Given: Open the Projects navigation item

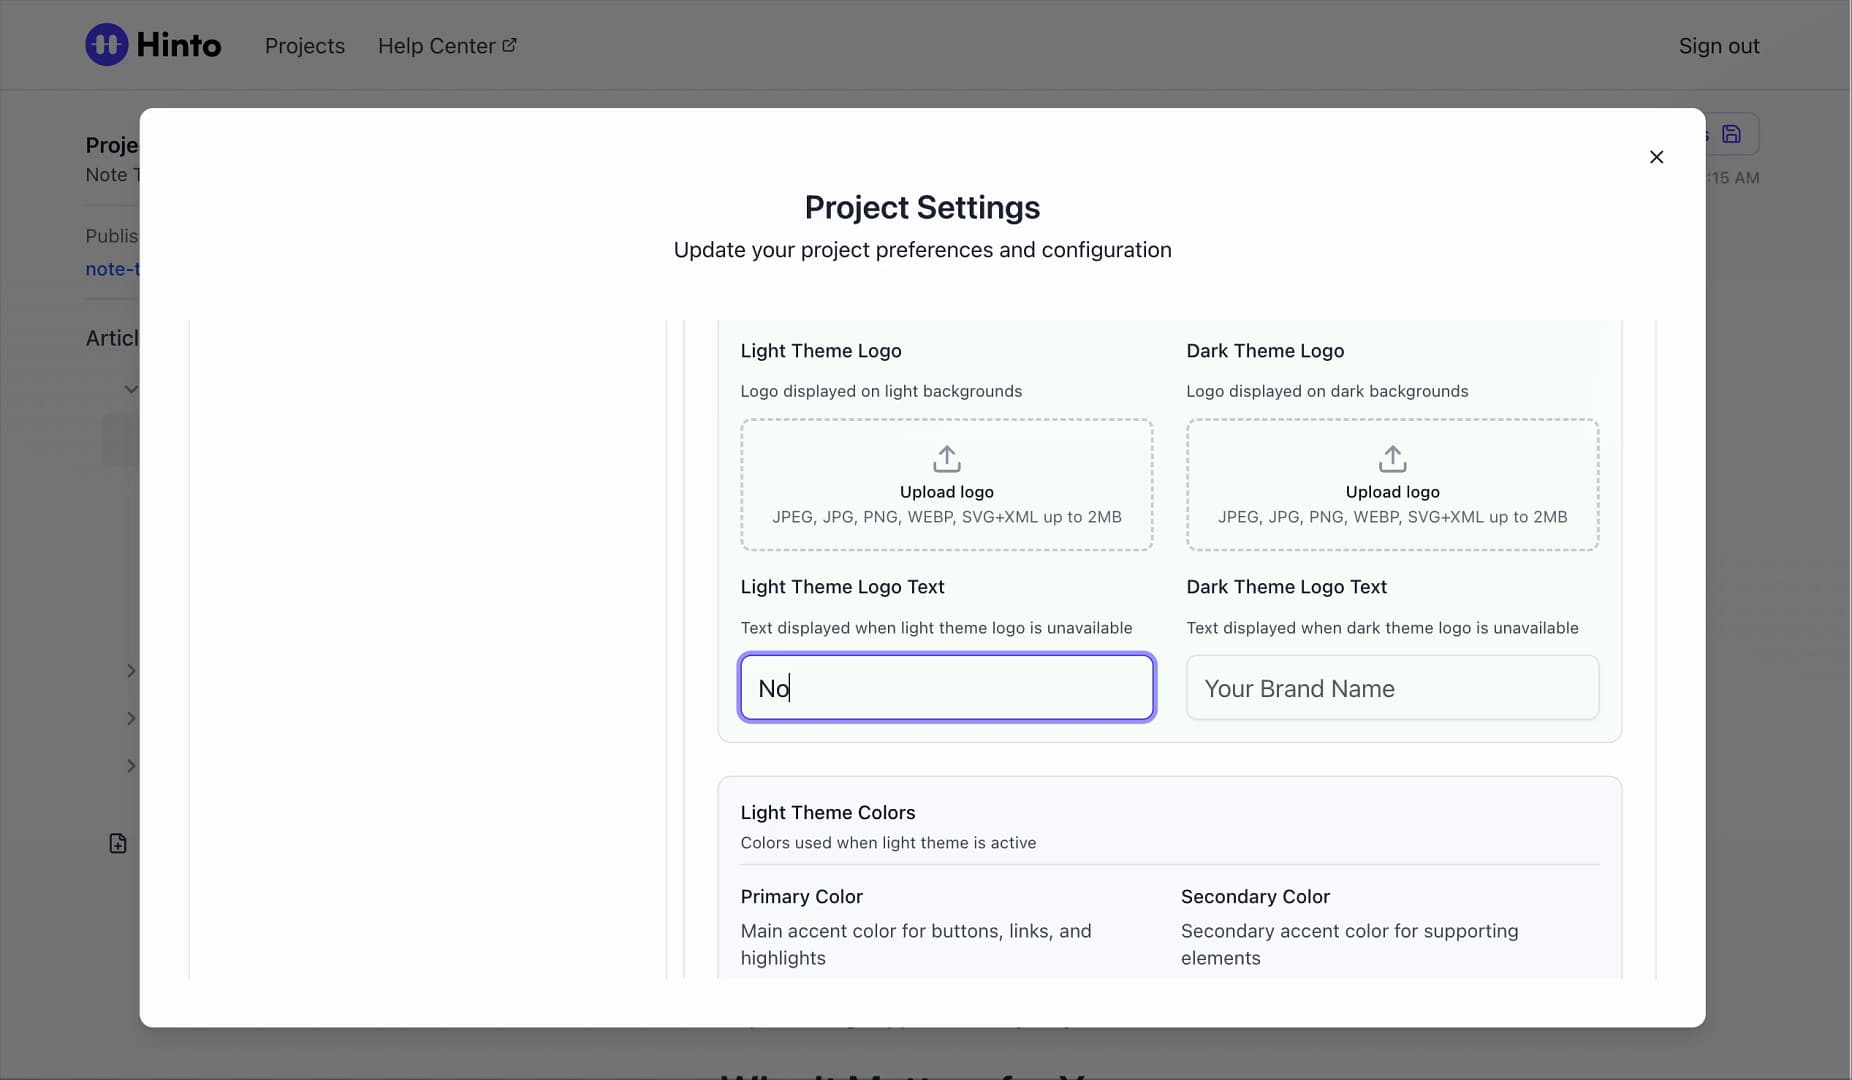Looking at the screenshot, I should pyautogui.click(x=305, y=46).
